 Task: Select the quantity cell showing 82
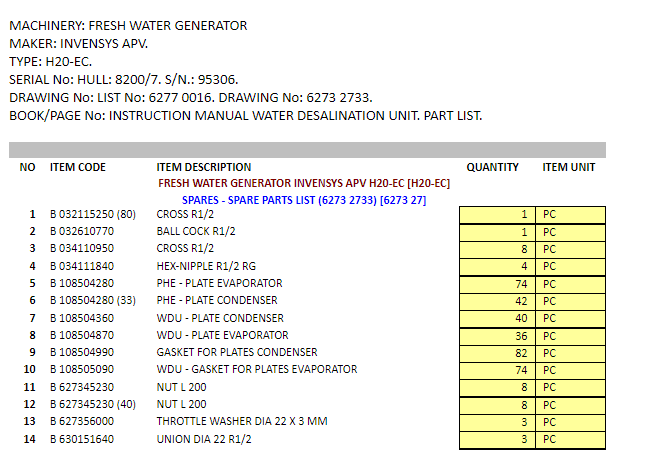[x=497, y=352]
